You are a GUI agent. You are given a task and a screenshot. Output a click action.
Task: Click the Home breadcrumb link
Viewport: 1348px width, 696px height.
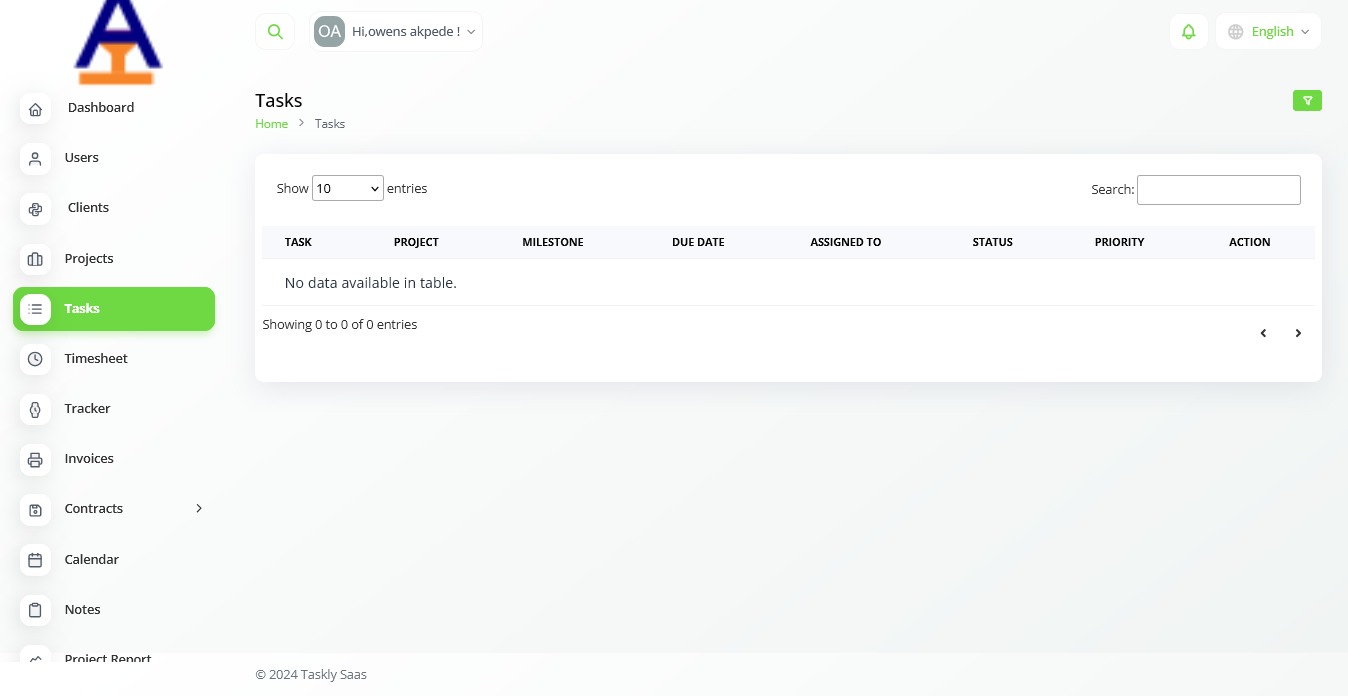tap(271, 124)
